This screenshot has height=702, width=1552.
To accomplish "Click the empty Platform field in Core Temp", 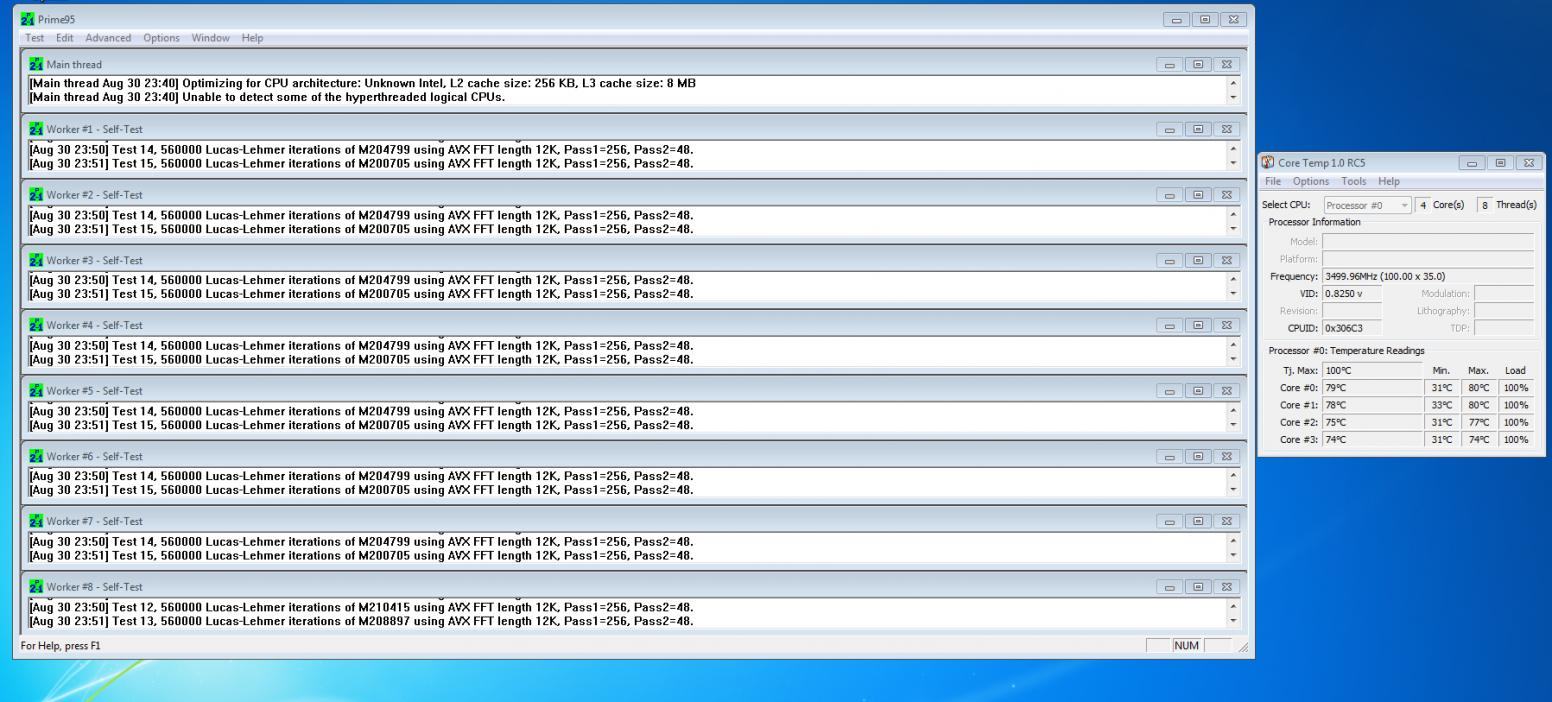I will tap(1427, 259).
